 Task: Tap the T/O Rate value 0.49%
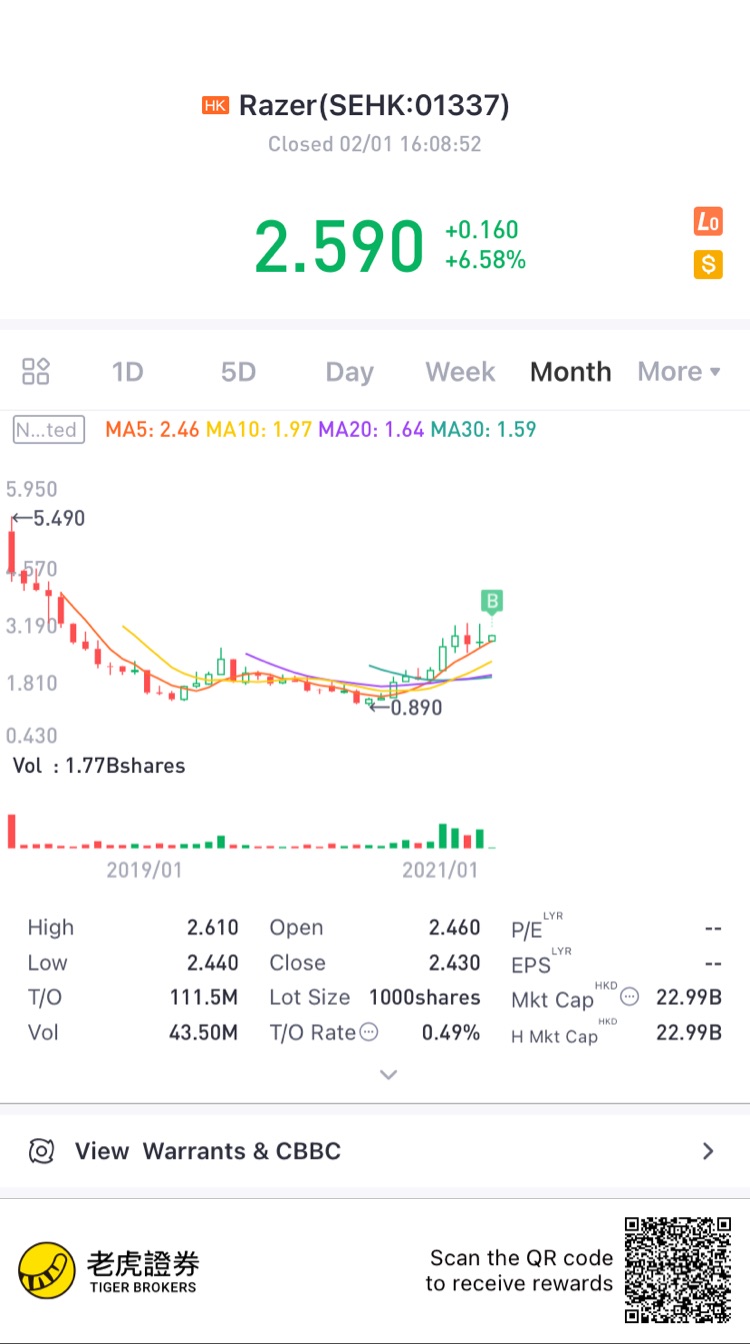tap(451, 1032)
